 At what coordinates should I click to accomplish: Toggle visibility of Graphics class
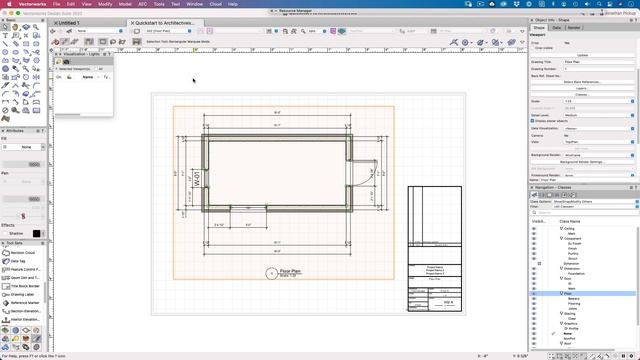click(534, 324)
